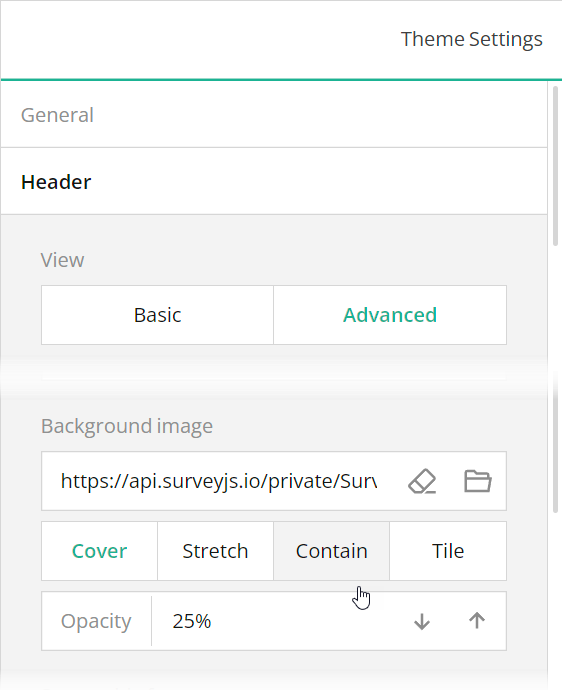Increase opacity with the up arrow
562x690 pixels.
[x=477, y=621]
